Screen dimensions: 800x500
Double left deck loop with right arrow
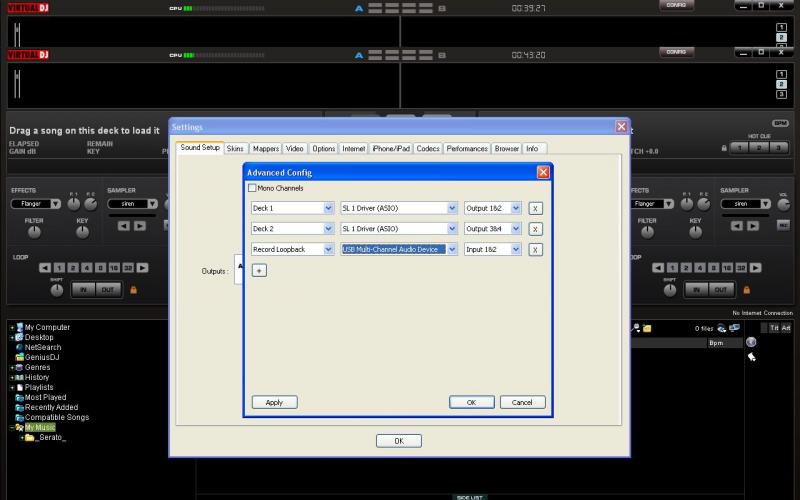click(x=142, y=268)
